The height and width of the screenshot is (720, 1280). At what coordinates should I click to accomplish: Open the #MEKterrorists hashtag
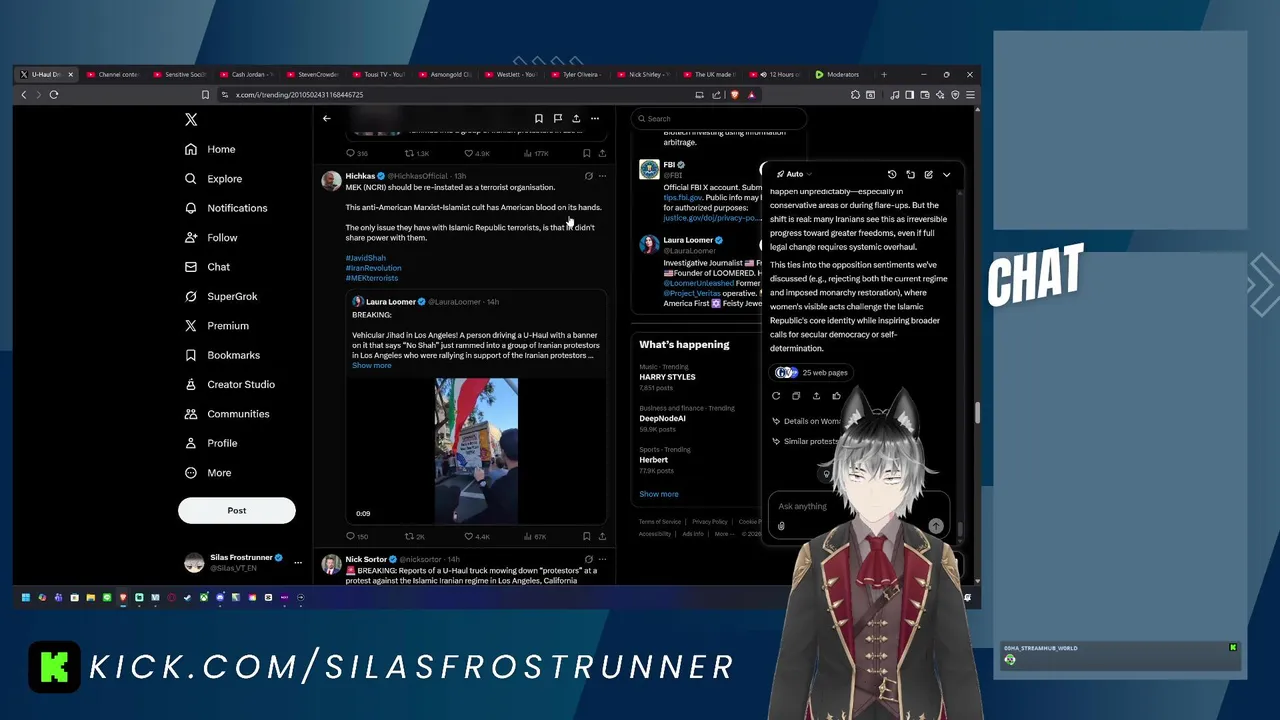click(x=371, y=278)
